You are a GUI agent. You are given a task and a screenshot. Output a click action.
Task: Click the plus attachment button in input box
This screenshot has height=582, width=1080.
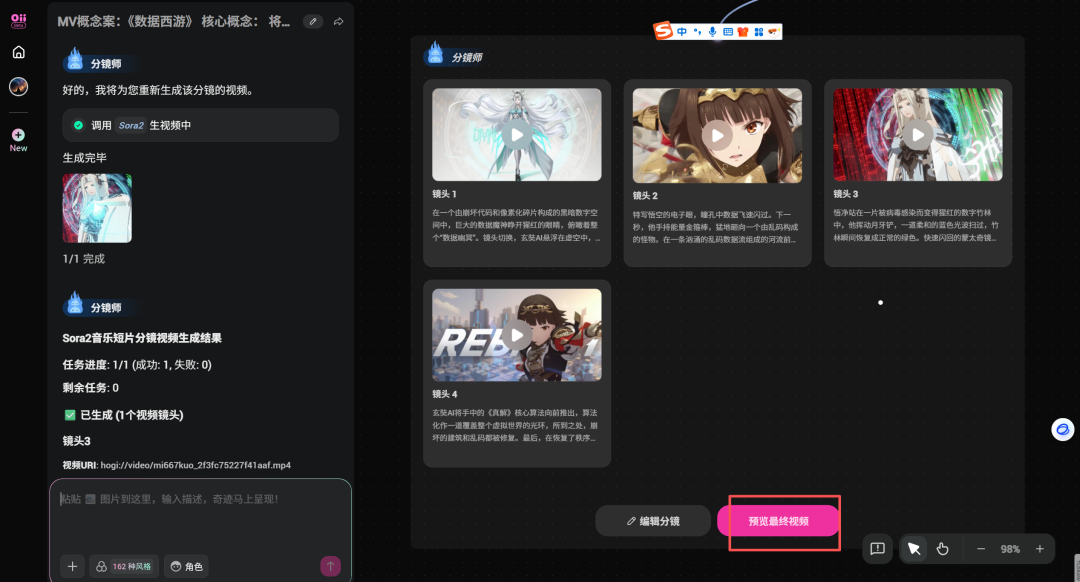point(72,566)
